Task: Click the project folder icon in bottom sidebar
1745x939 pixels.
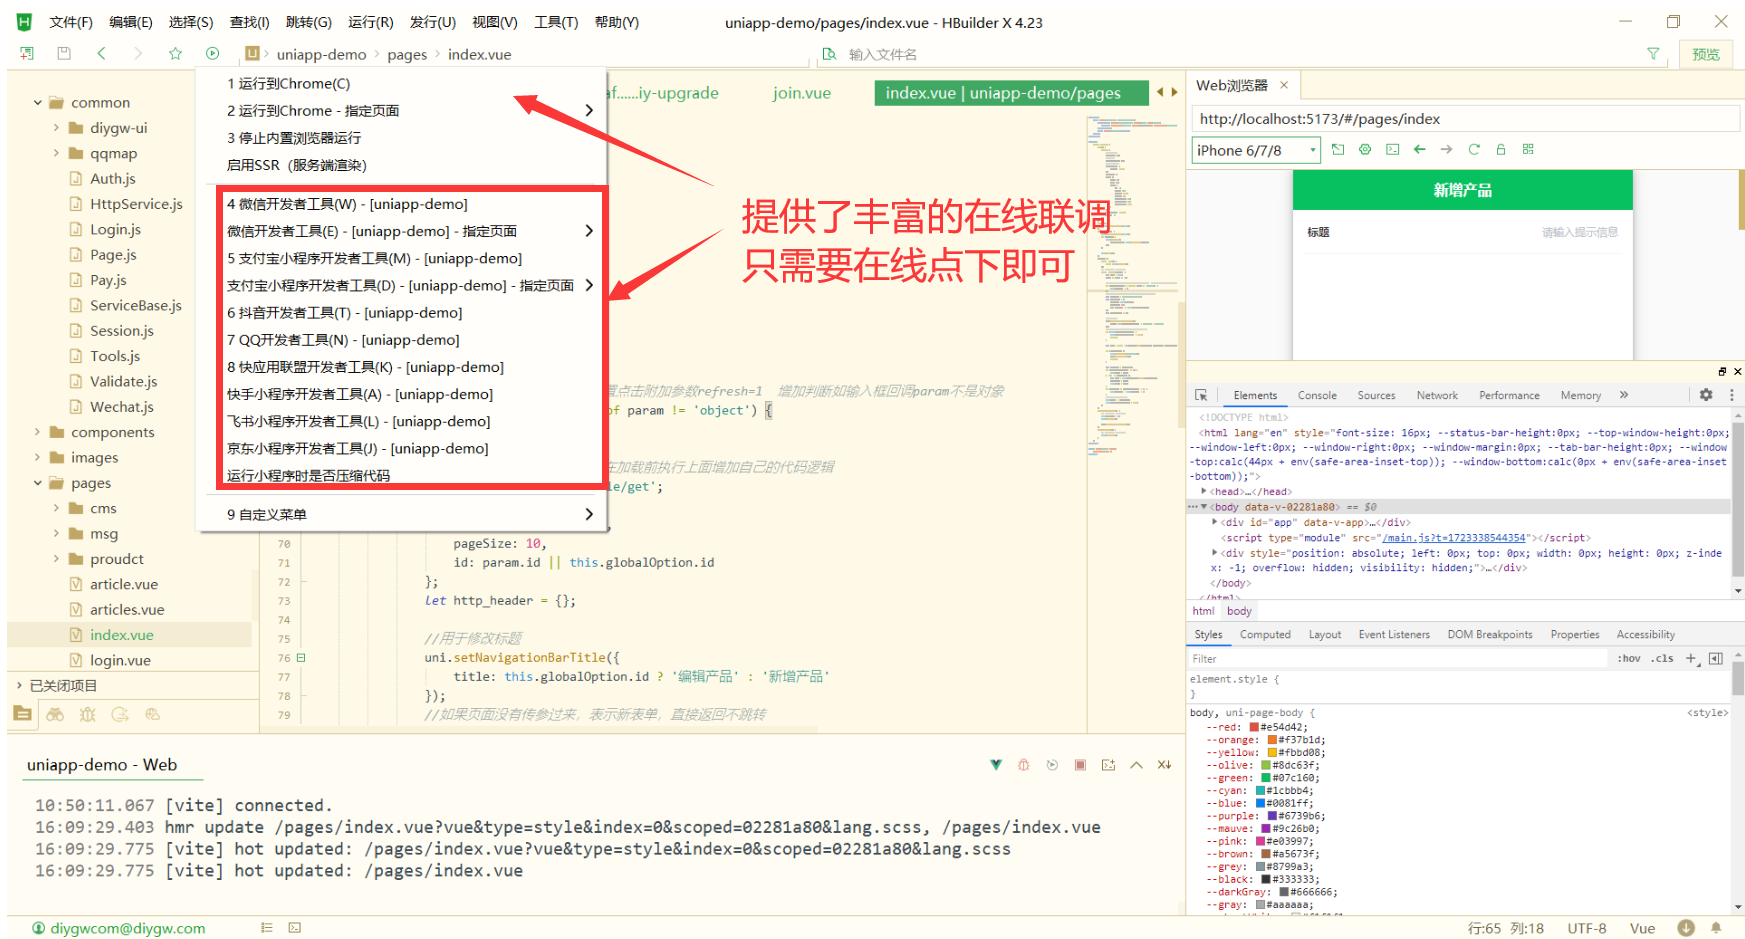Action: coord(22,714)
